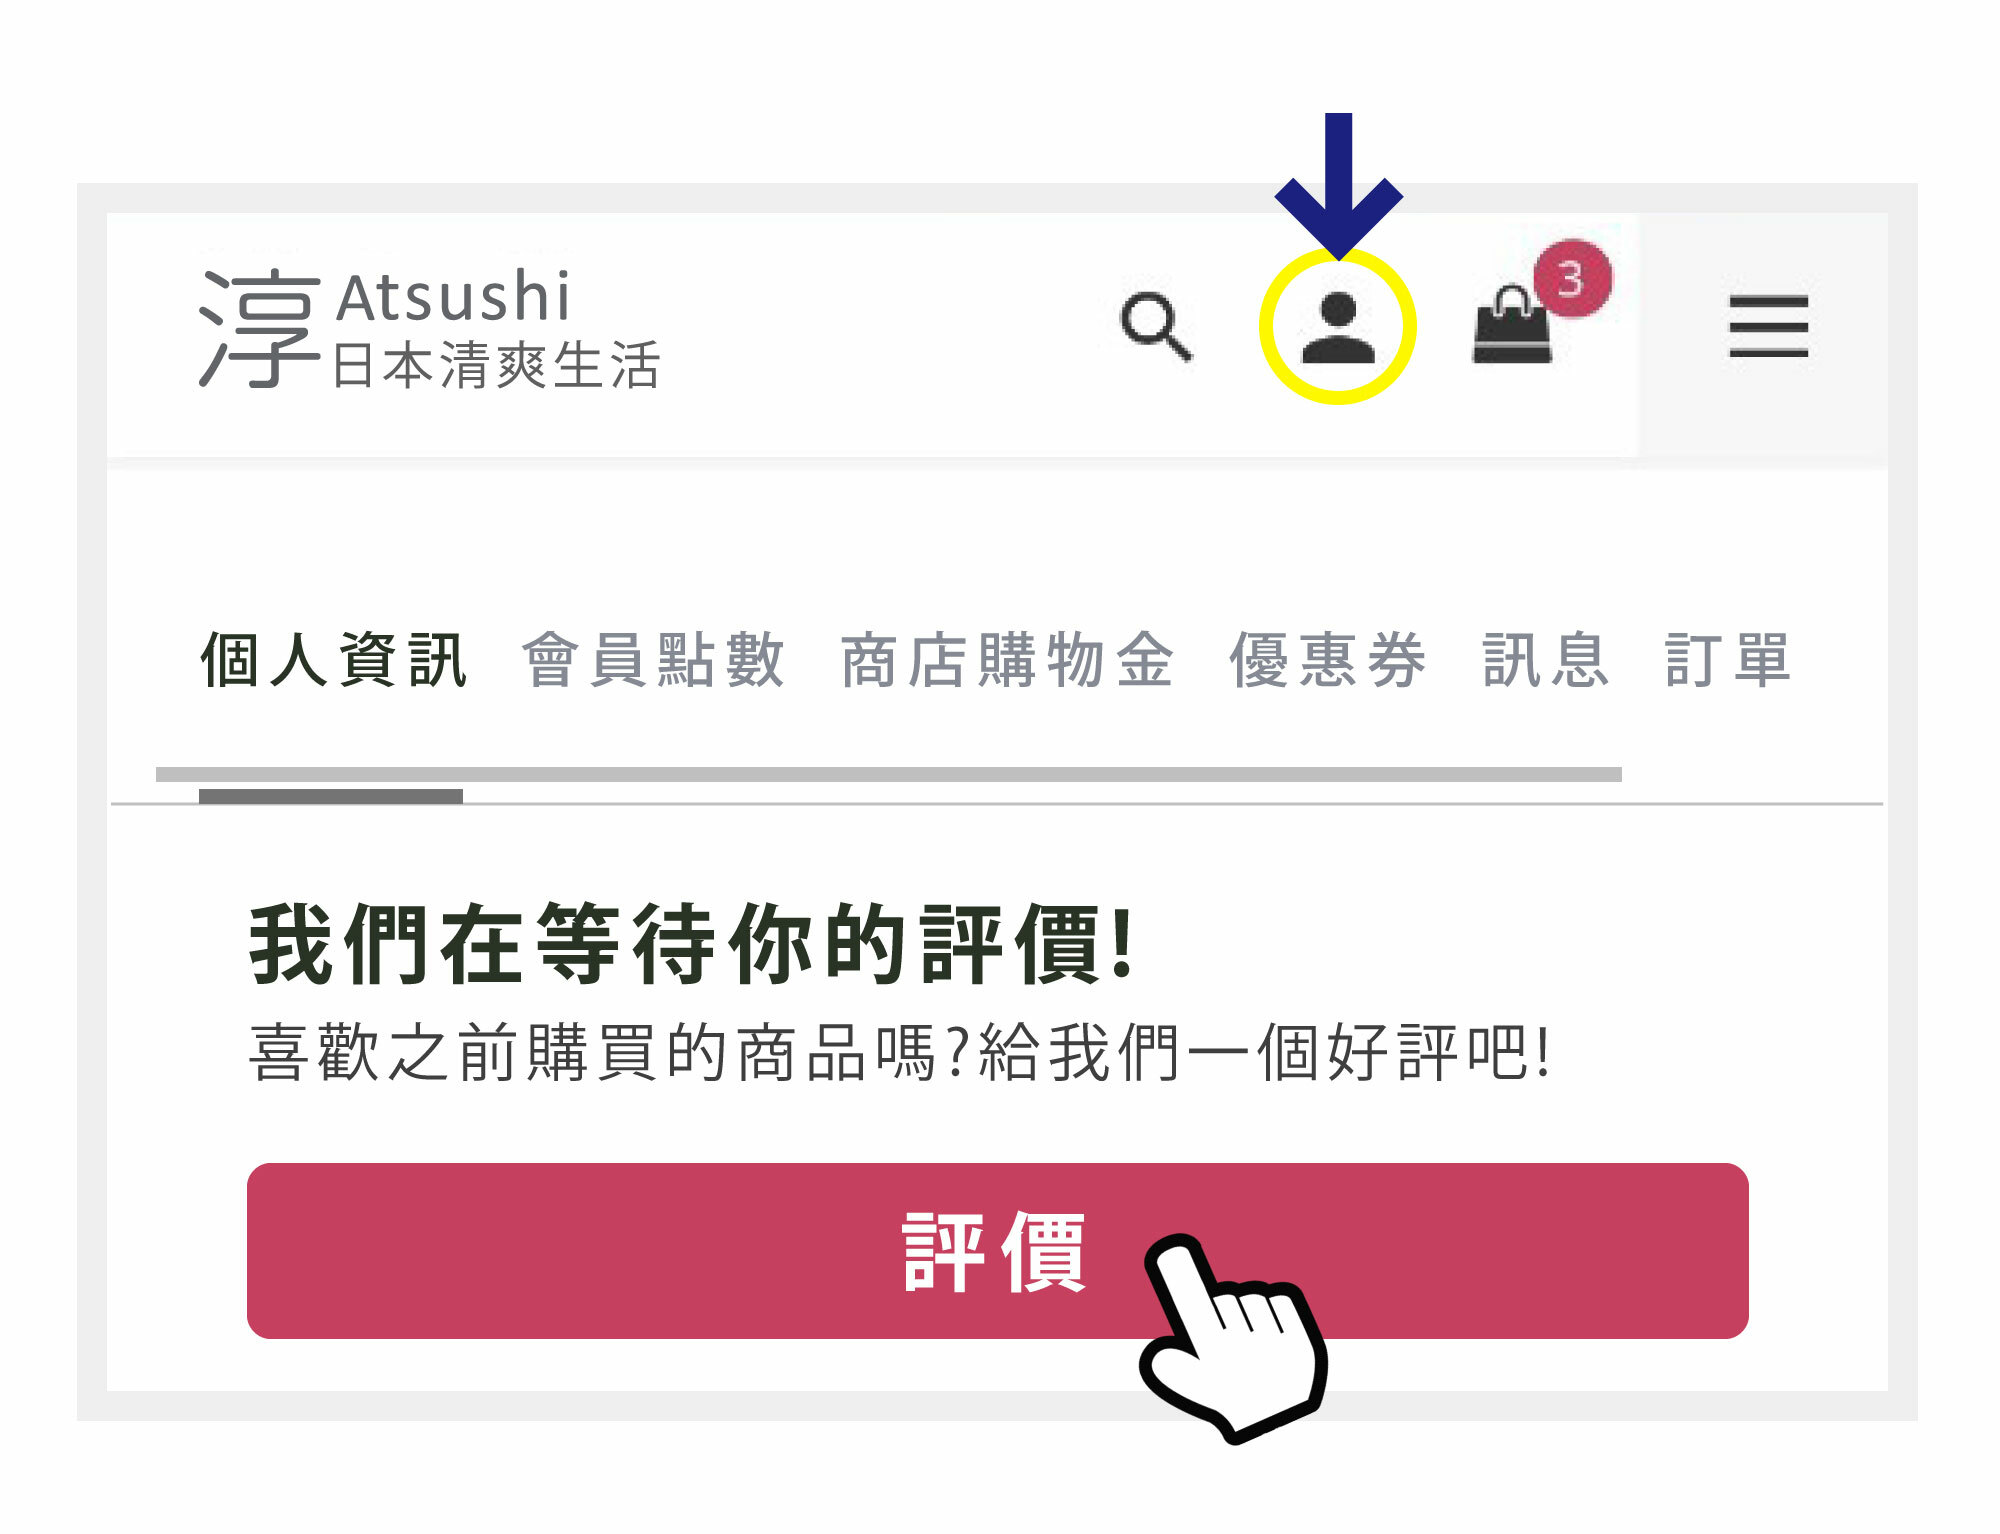This screenshot has height=1534, width=2000.
Task: Click the red 評價 button
Action: (x=998, y=1251)
